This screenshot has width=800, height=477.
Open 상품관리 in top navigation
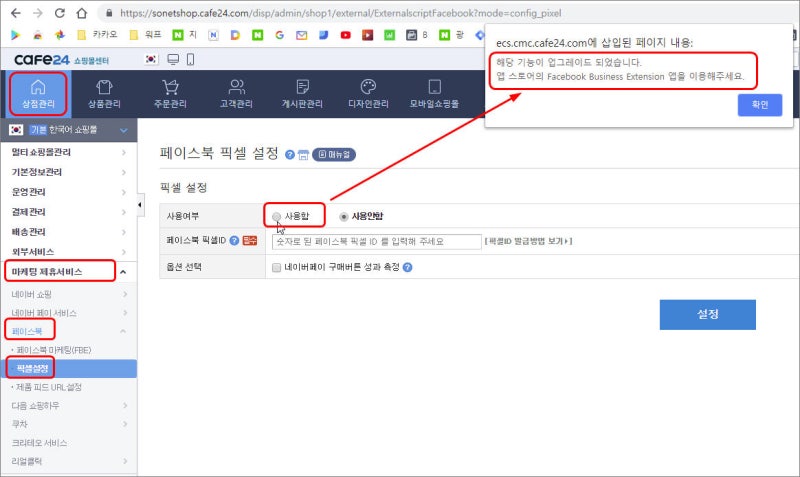104,94
